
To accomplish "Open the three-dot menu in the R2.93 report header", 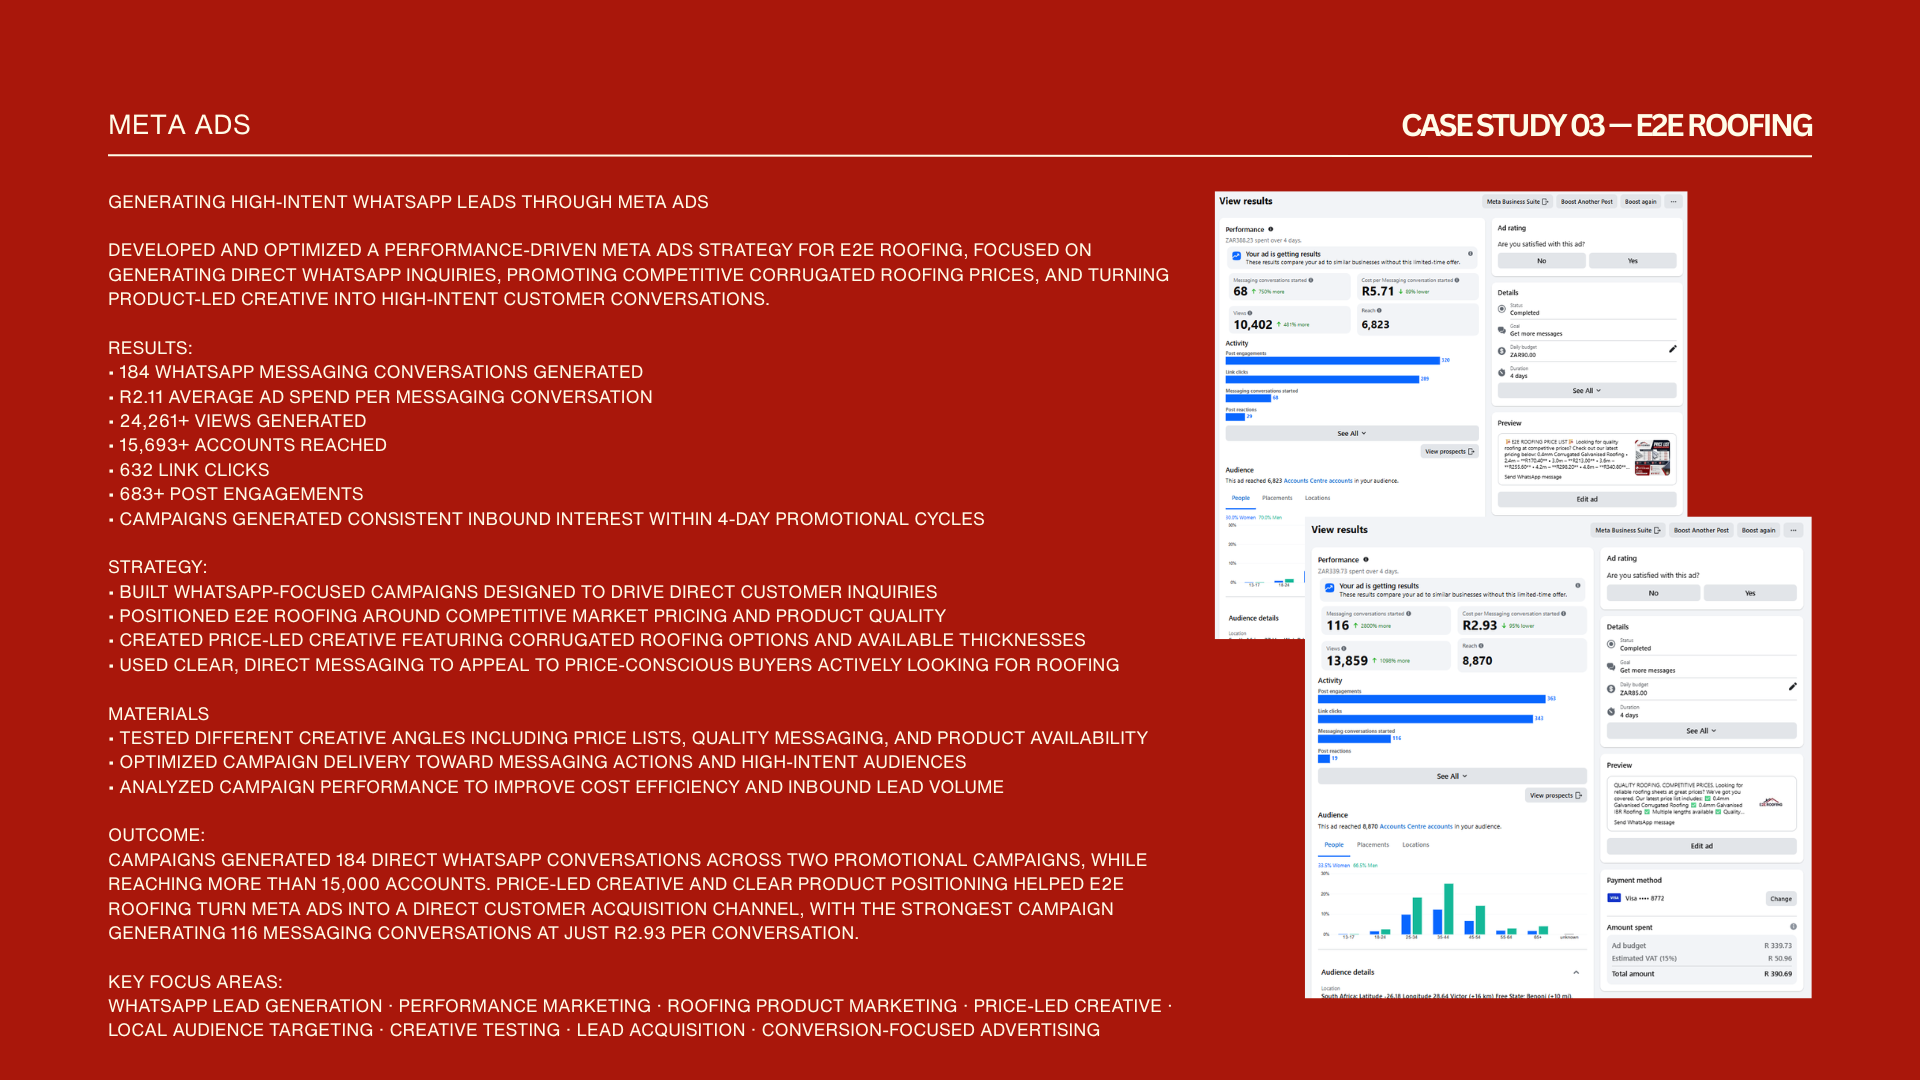I will tap(1794, 531).
